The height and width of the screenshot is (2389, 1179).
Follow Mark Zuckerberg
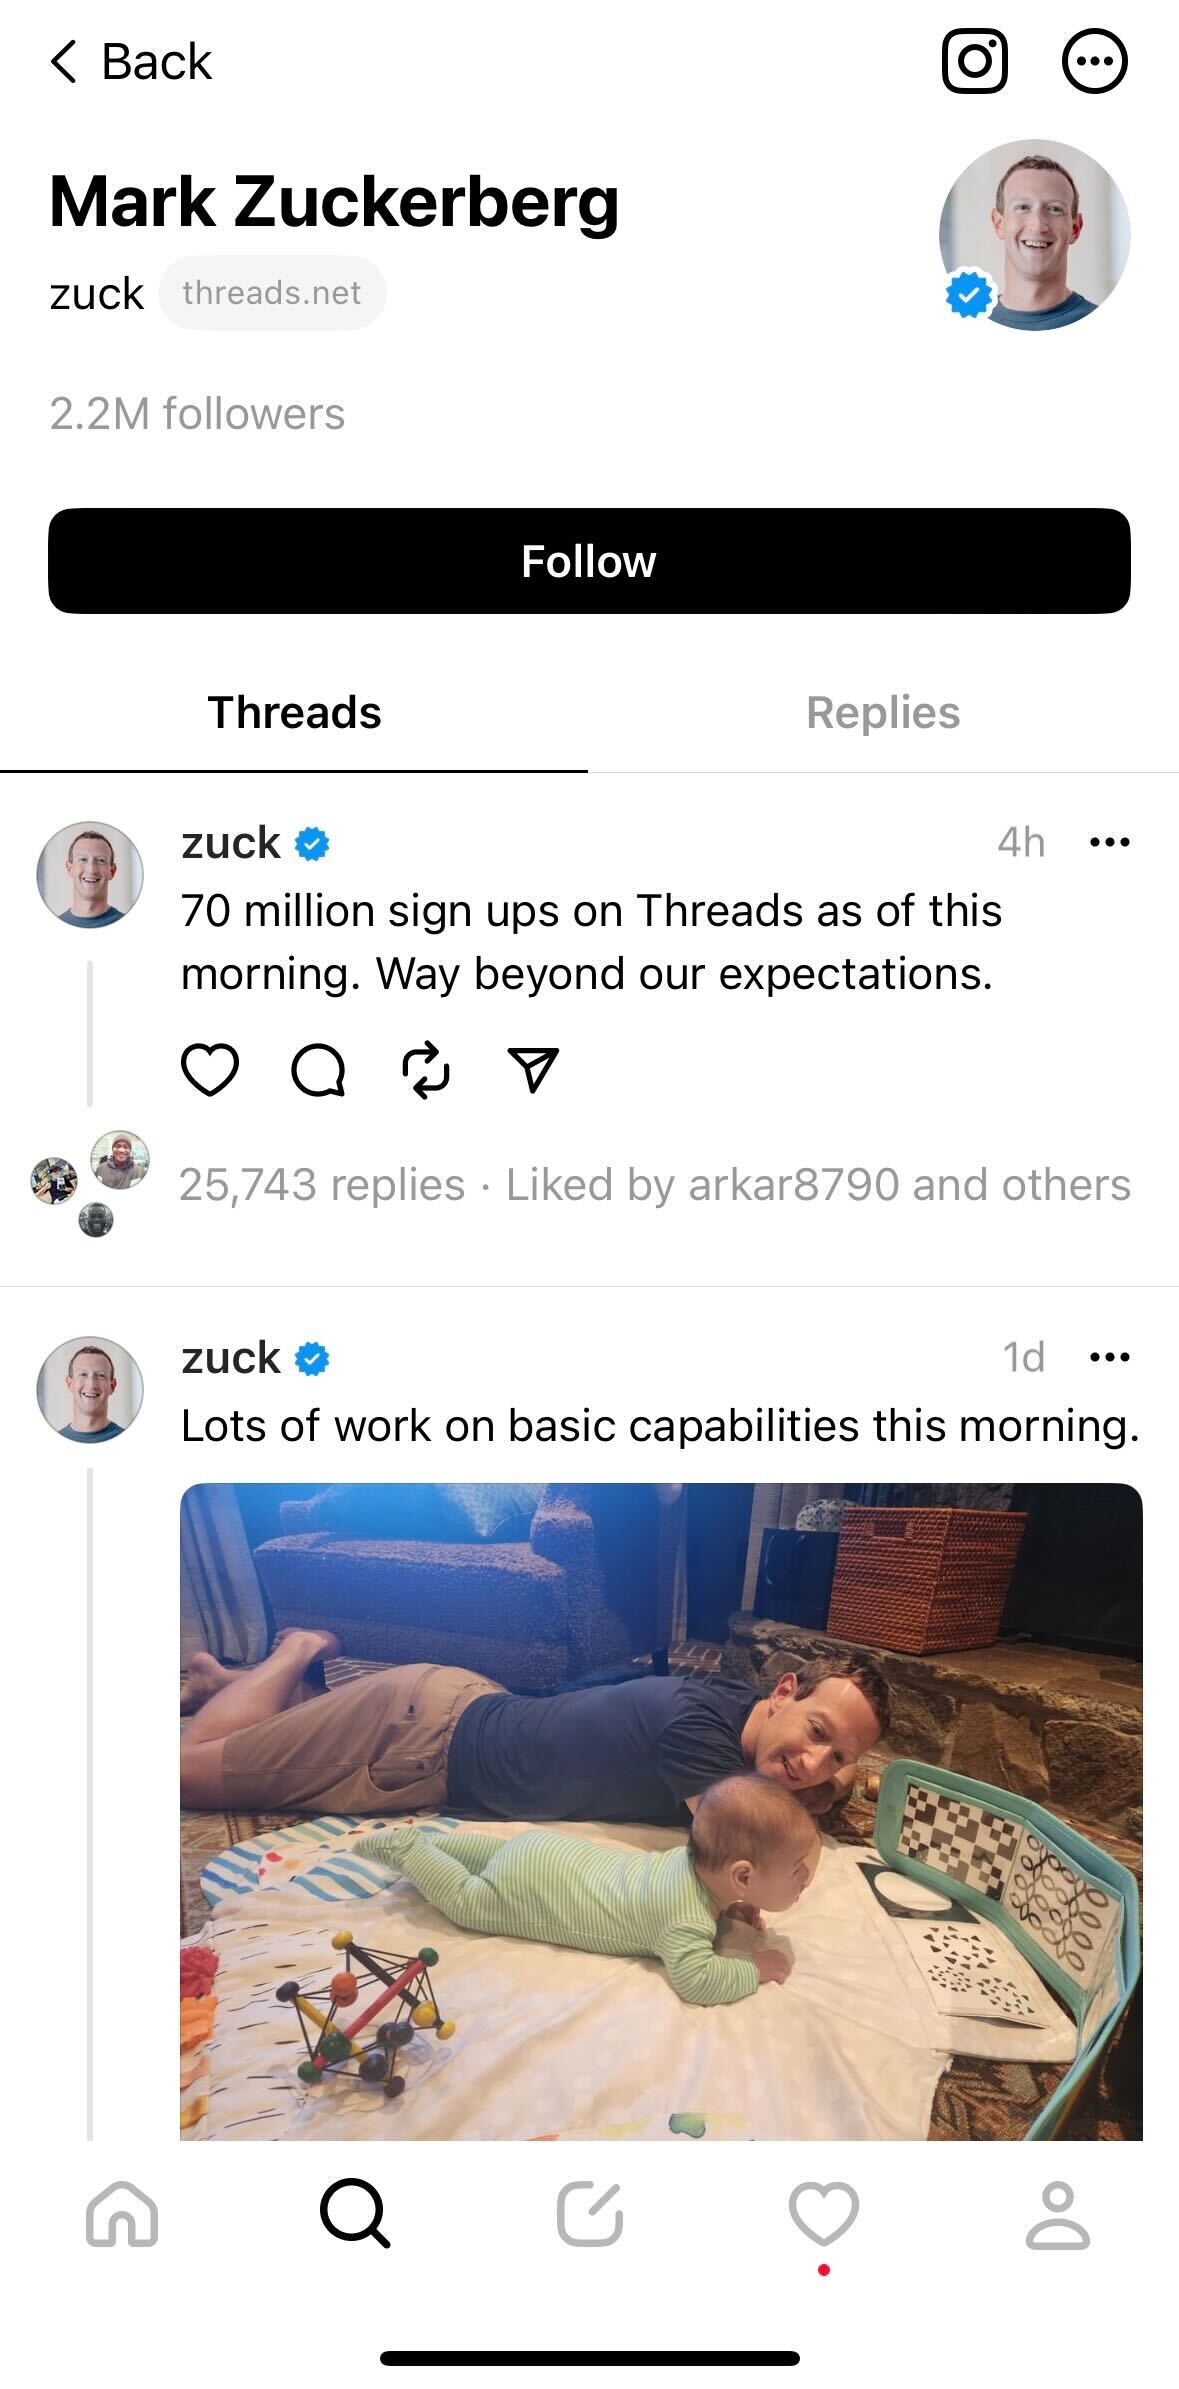[589, 561]
